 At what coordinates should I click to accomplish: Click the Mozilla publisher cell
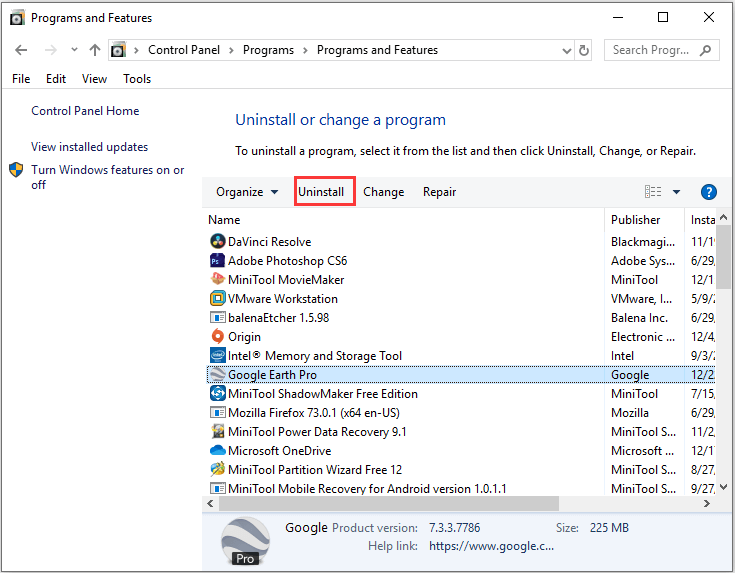pos(630,413)
